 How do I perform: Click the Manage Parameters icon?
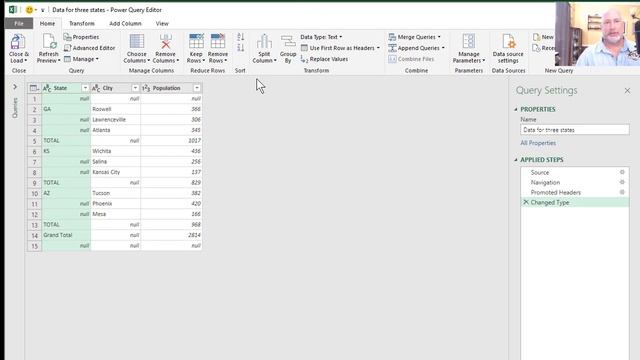tap(469, 42)
